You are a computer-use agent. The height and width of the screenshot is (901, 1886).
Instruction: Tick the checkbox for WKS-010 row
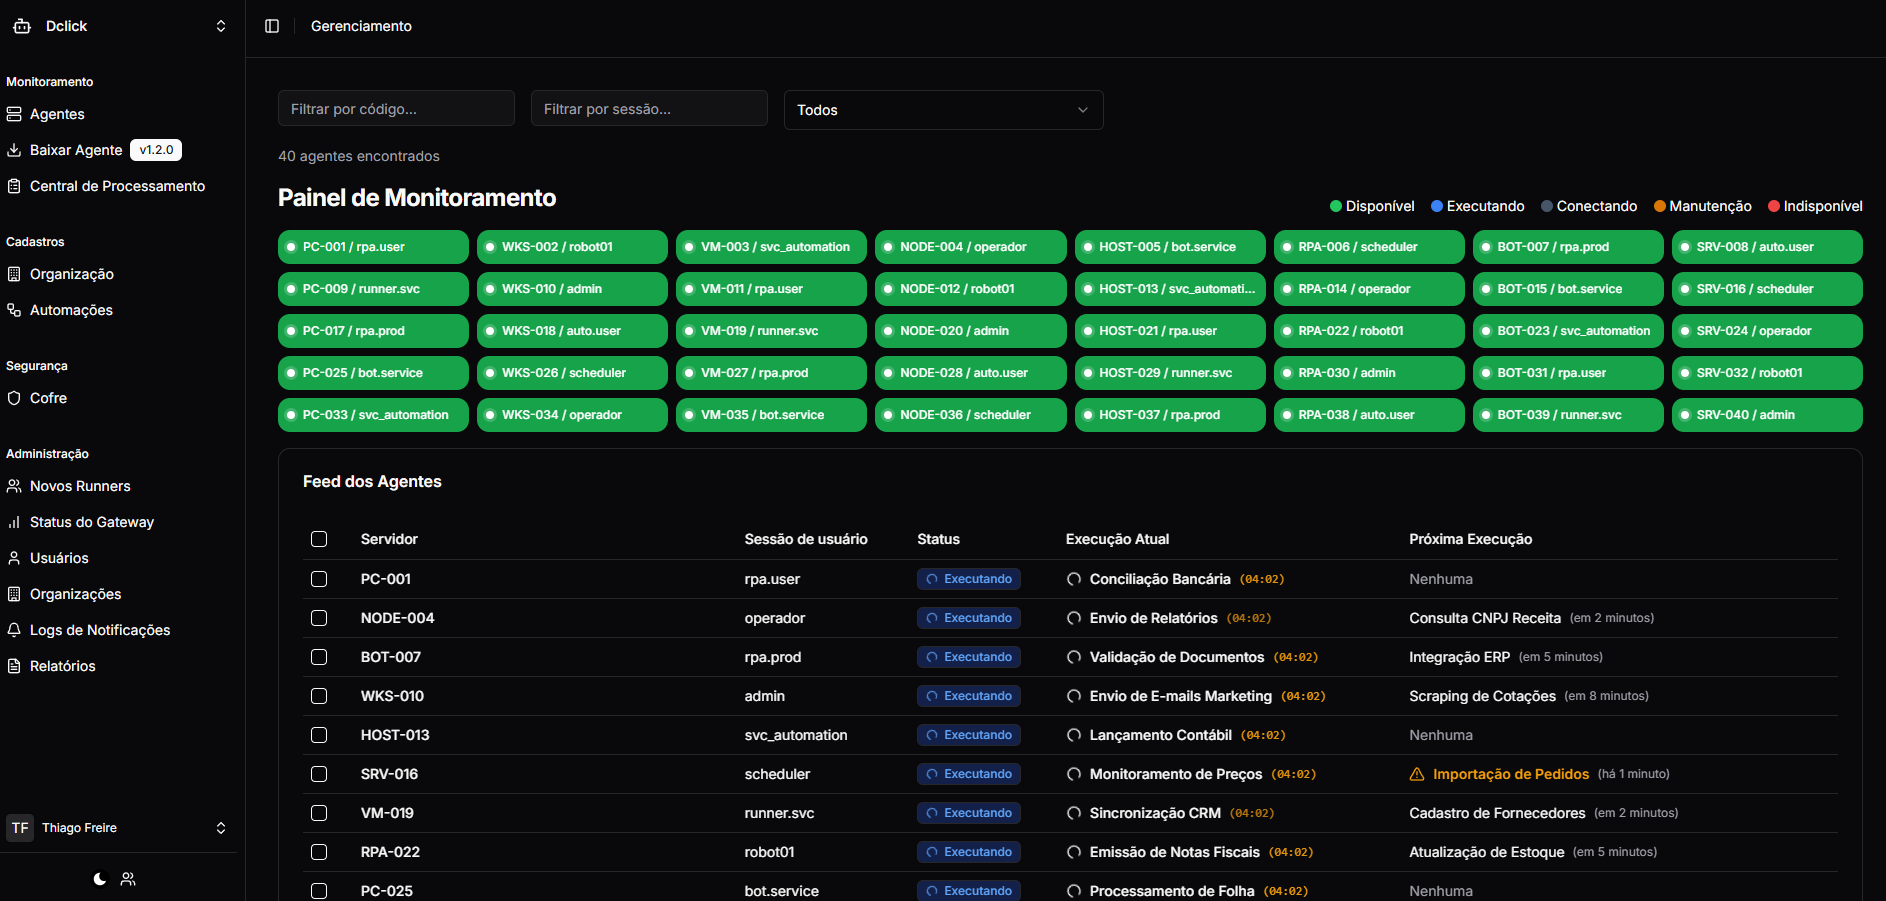(x=319, y=696)
